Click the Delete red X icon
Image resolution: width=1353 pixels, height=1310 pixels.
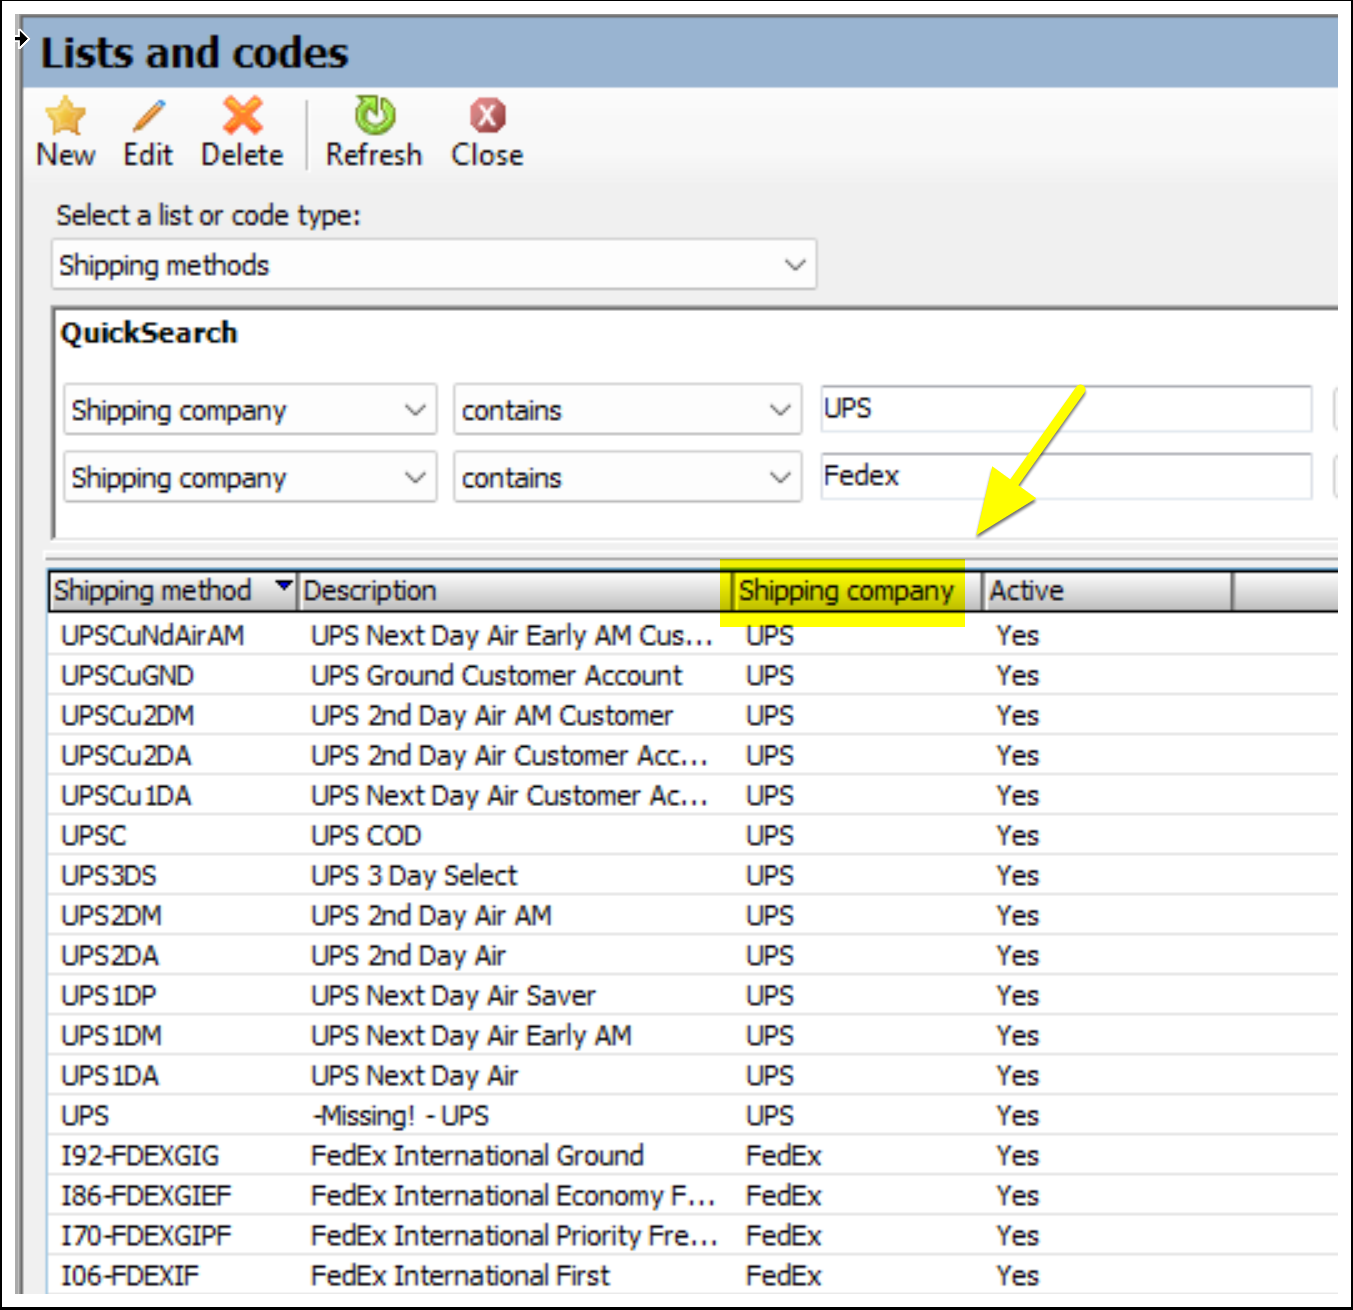[242, 116]
